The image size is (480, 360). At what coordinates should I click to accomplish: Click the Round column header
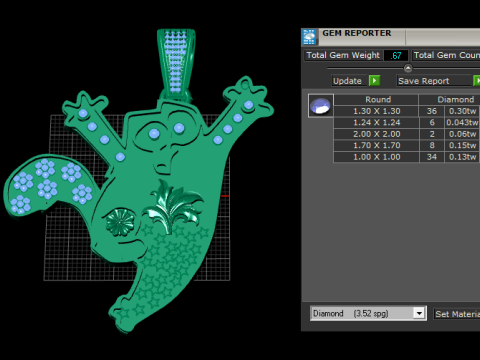click(376, 100)
